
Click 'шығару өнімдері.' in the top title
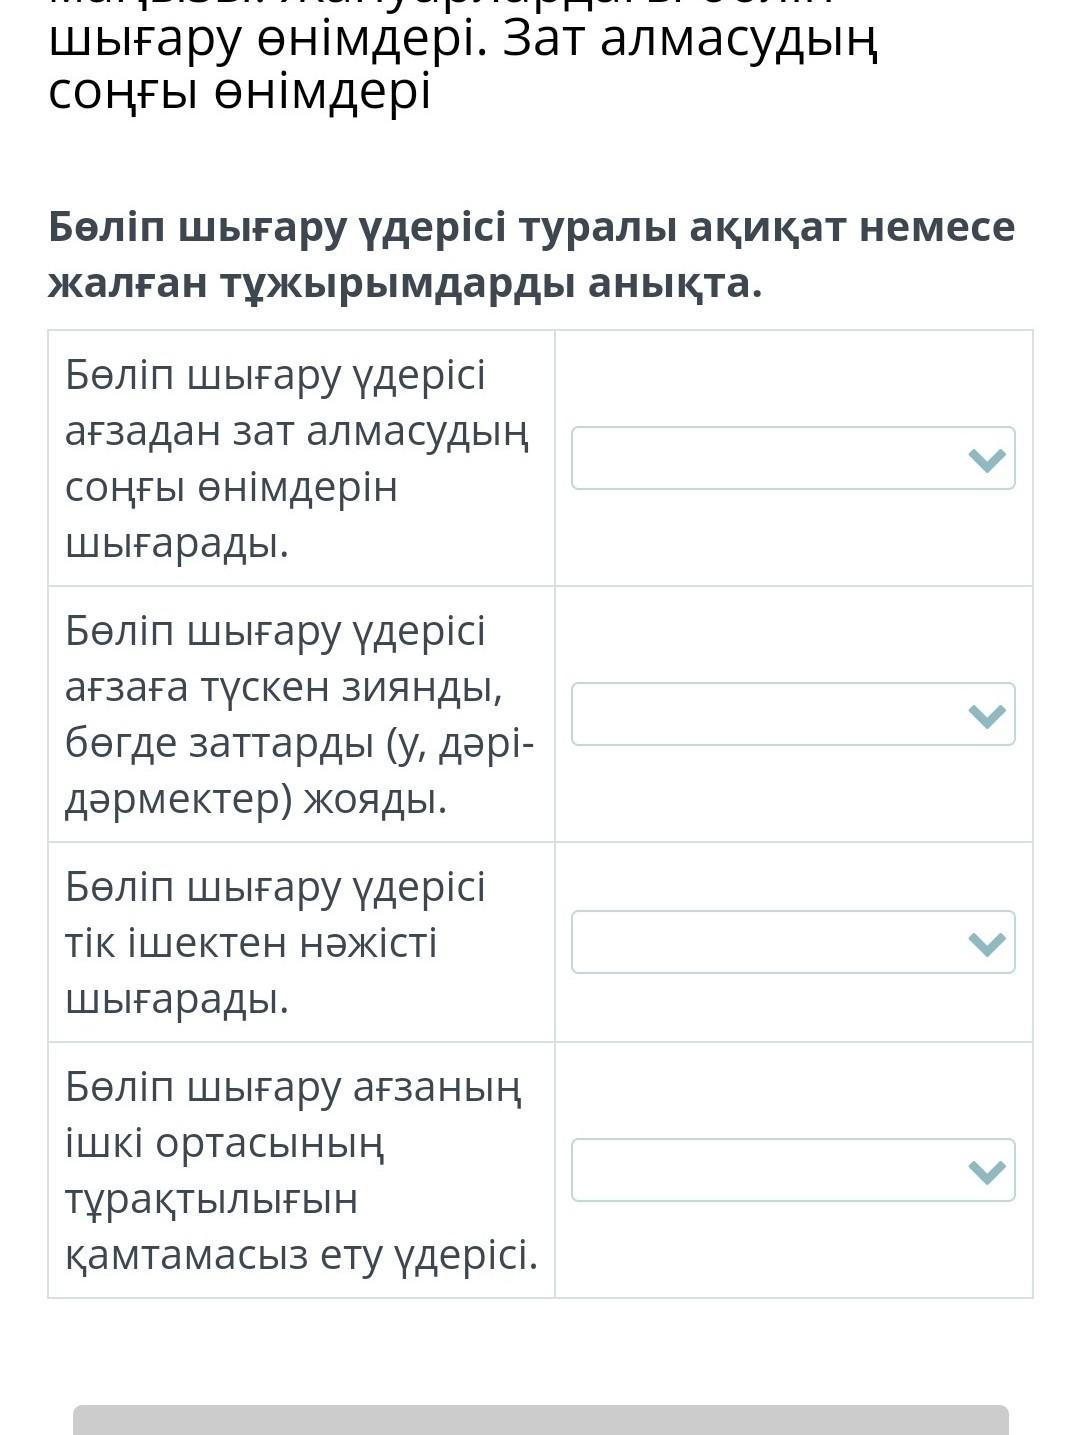pos(268,40)
